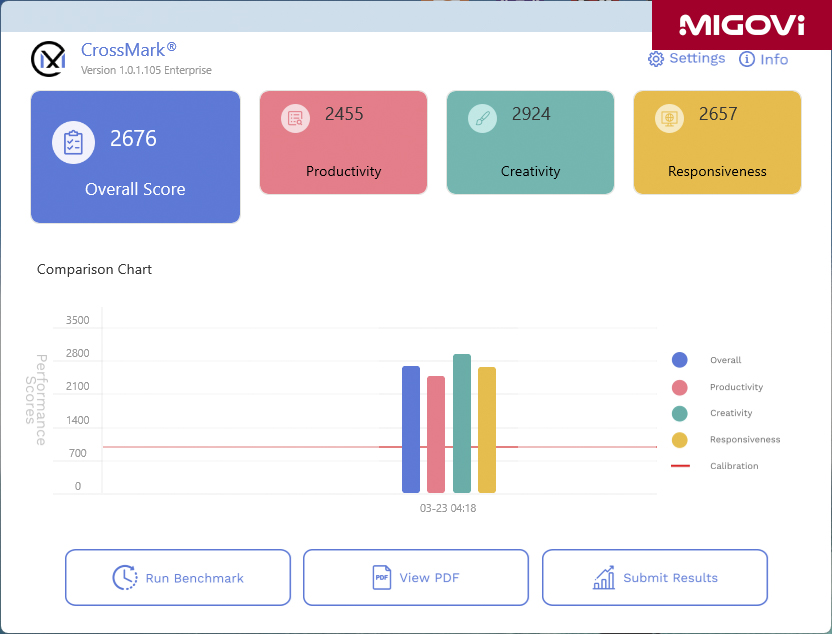This screenshot has width=832, height=634.
Task: Click the Info circle icon
Action: point(747,59)
